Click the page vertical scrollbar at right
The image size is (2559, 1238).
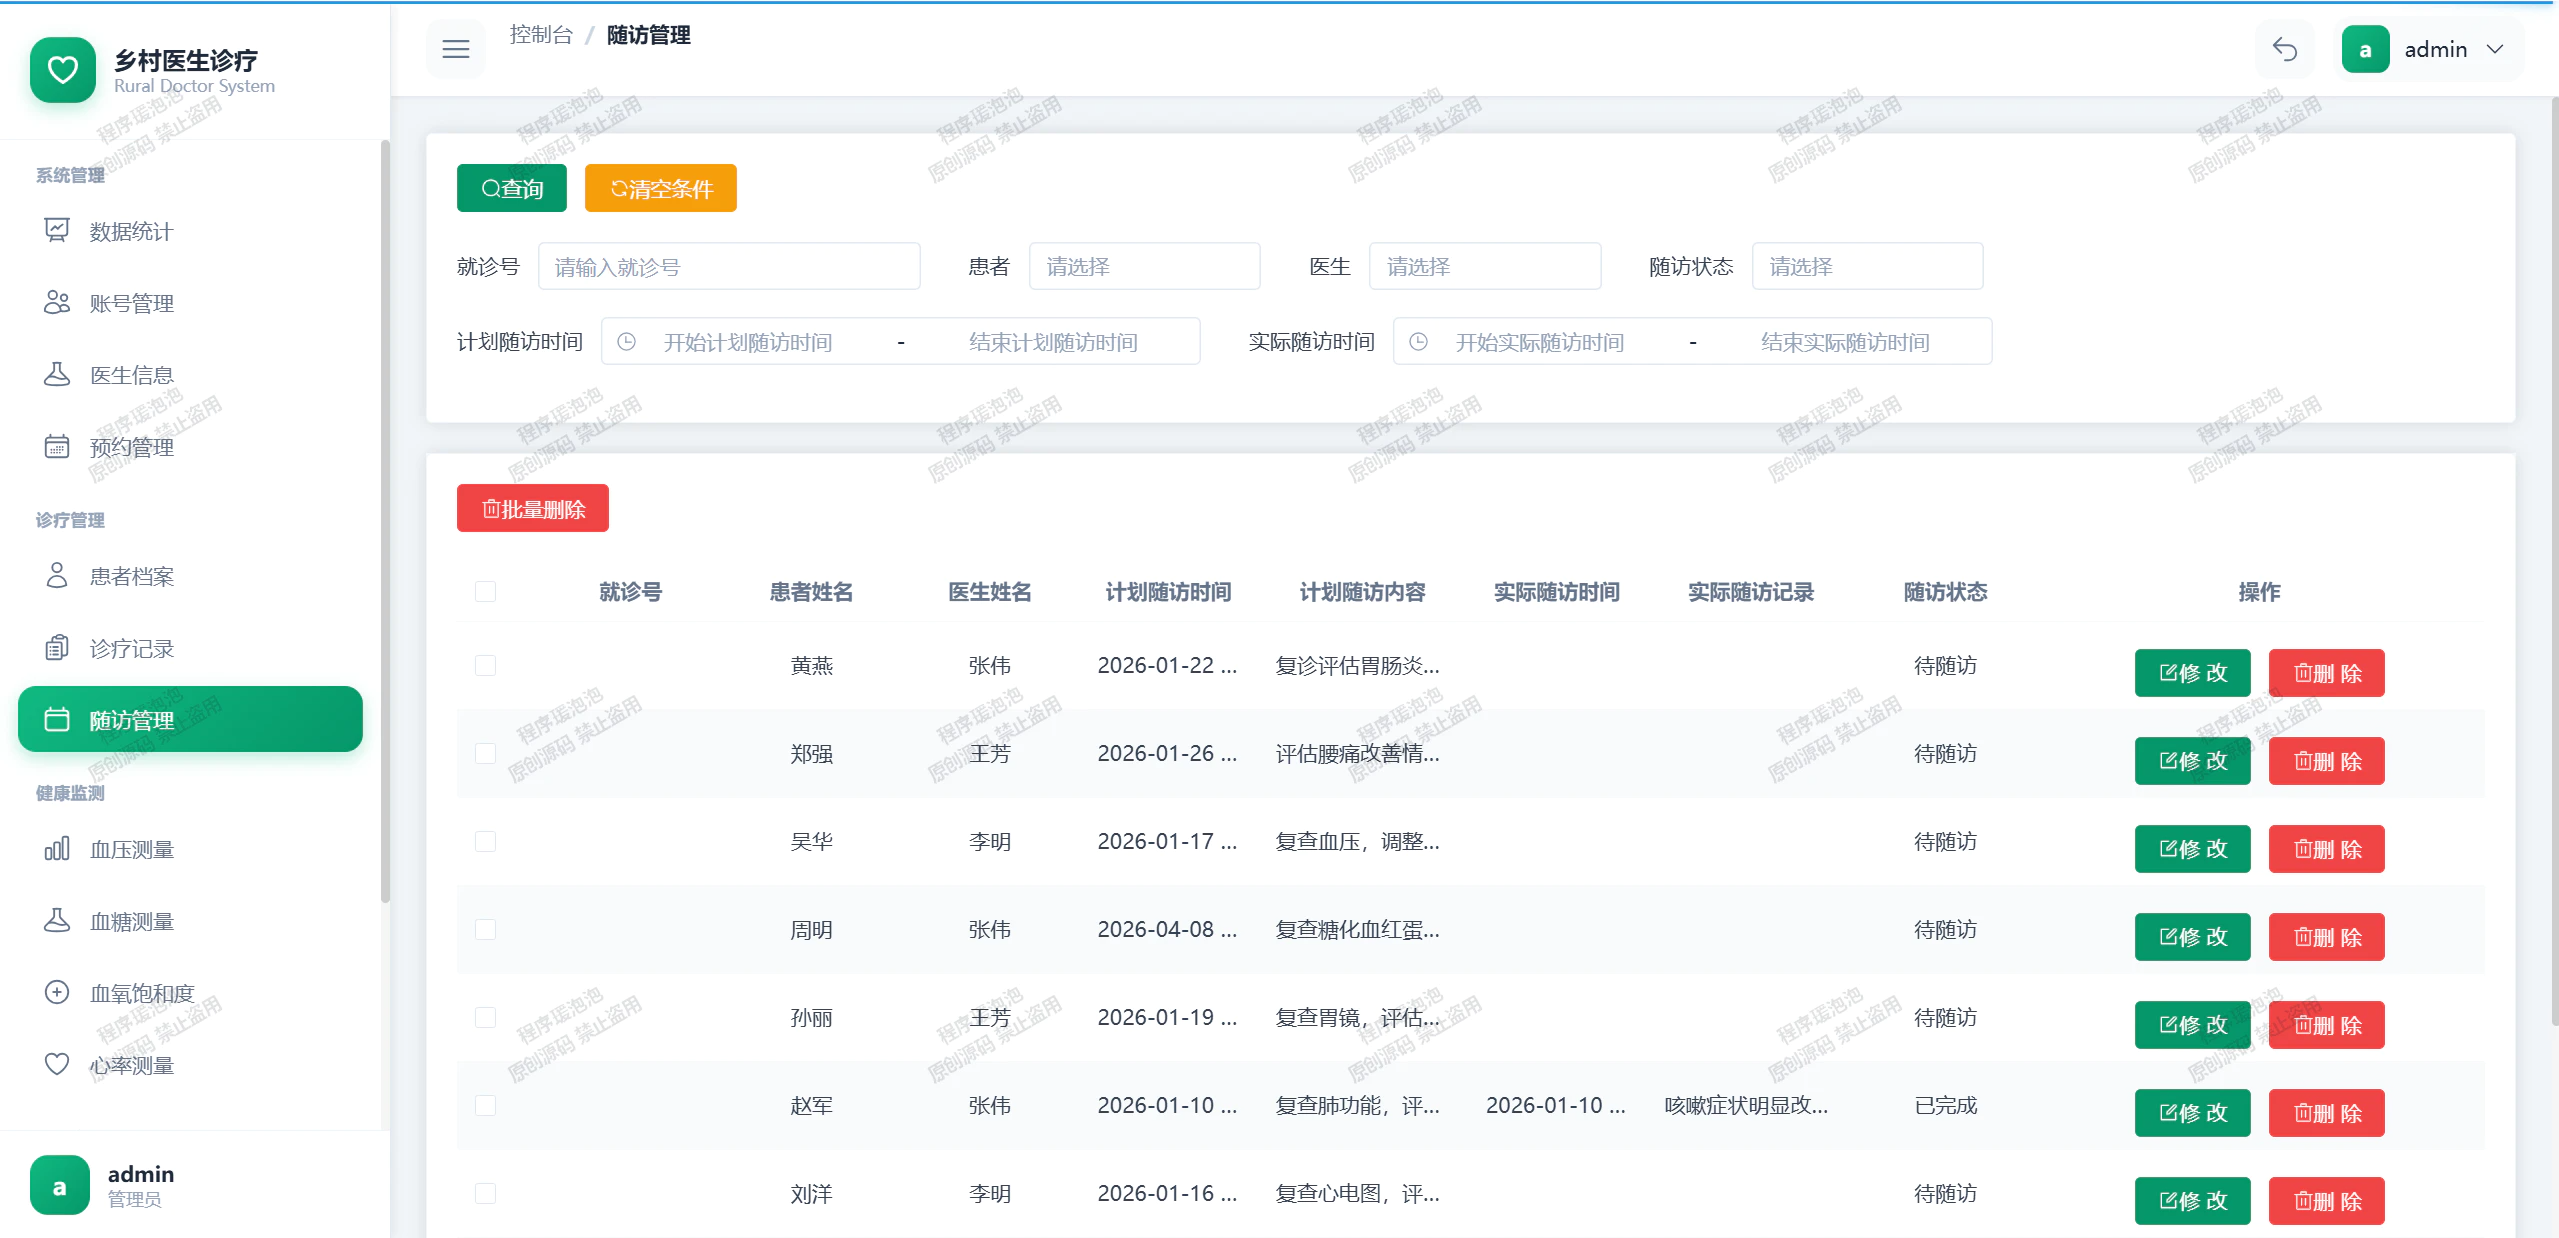pyautogui.click(x=2554, y=560)
